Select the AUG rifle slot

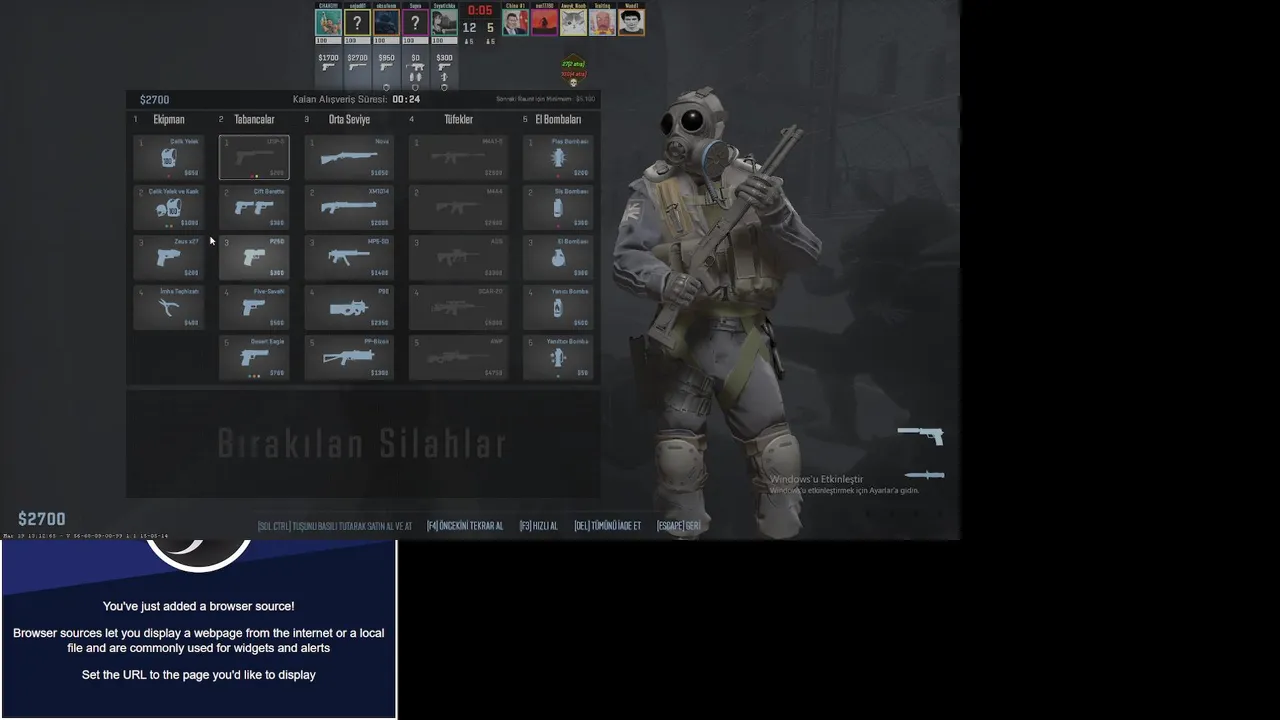point(458,258)
